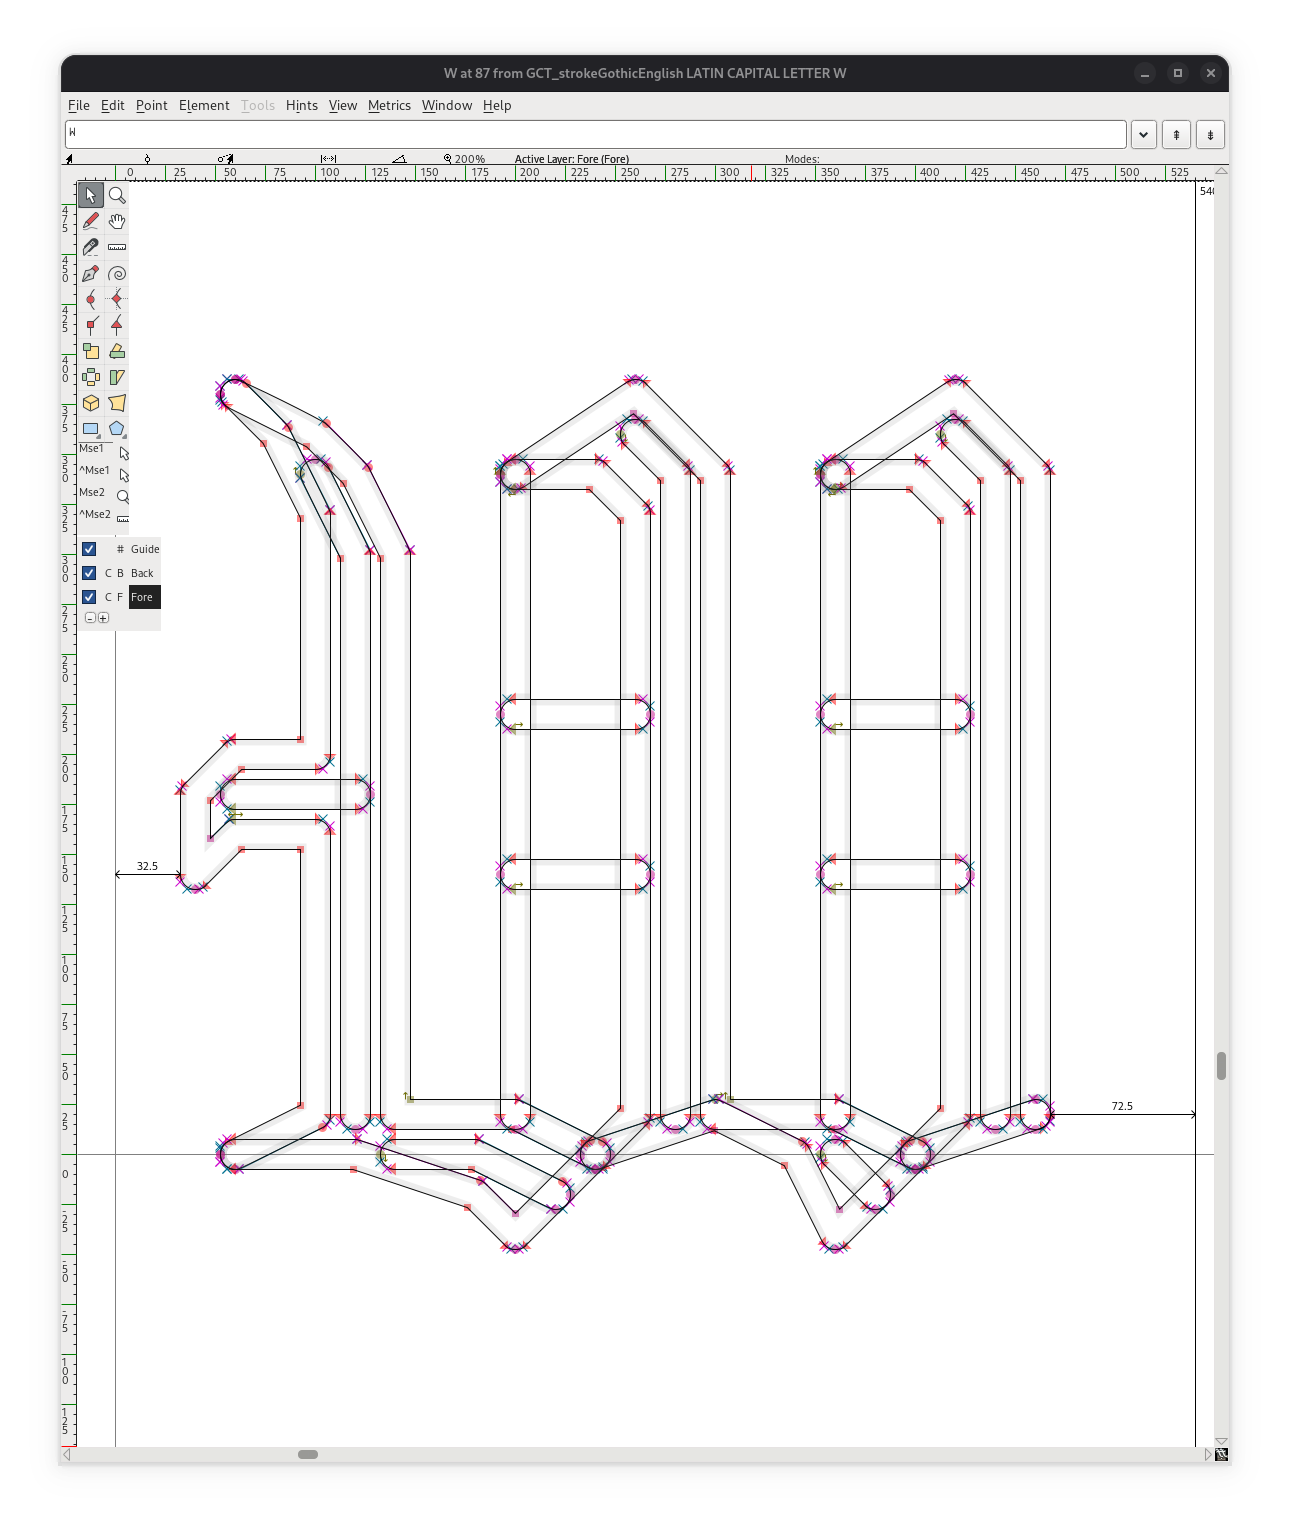Image resolution: width=1290 pixels, height=1529 pixels.
Task: Uncheck the Back layer visibility
Action: point(89,573)
